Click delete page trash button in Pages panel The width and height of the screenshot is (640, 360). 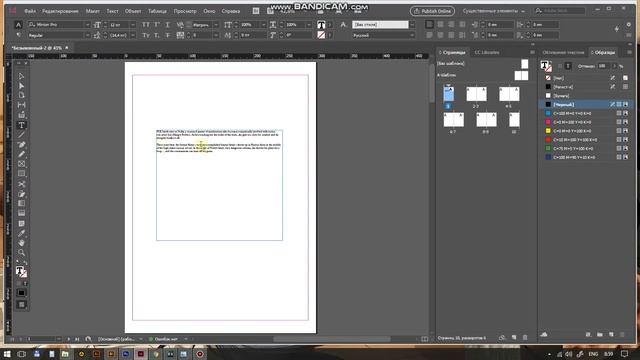click(x=525, y=338)
